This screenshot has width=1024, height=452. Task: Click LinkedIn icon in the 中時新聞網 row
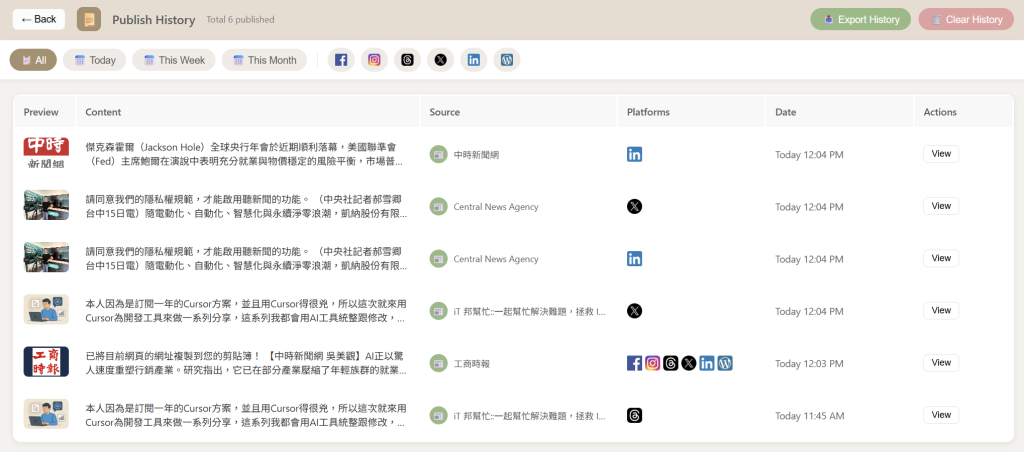pyautogui.click(x=634, y=154)
